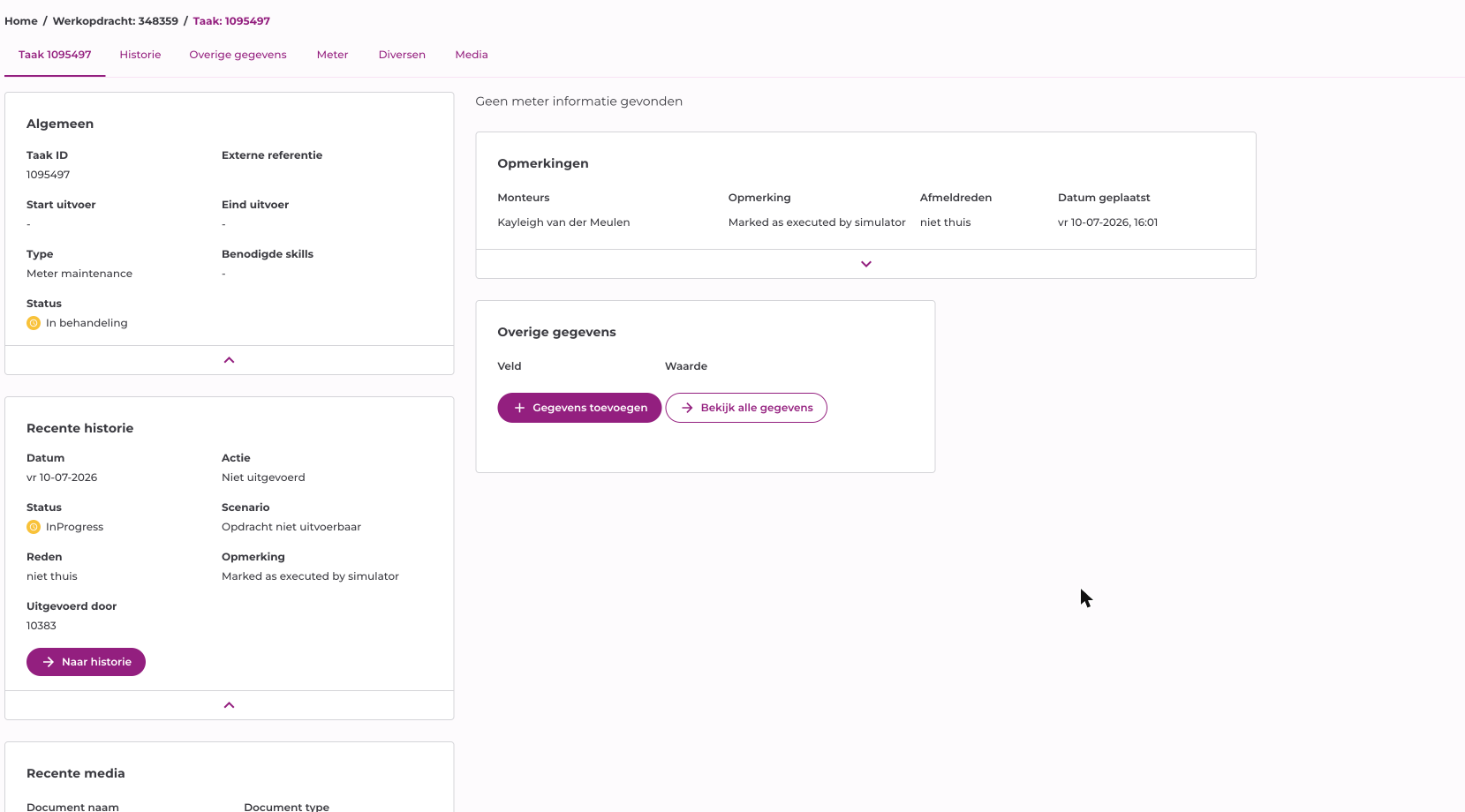1465x812 pixels.
Task: Click the Waarde column header
Action: pyautogui.click(x=686, y=366)
